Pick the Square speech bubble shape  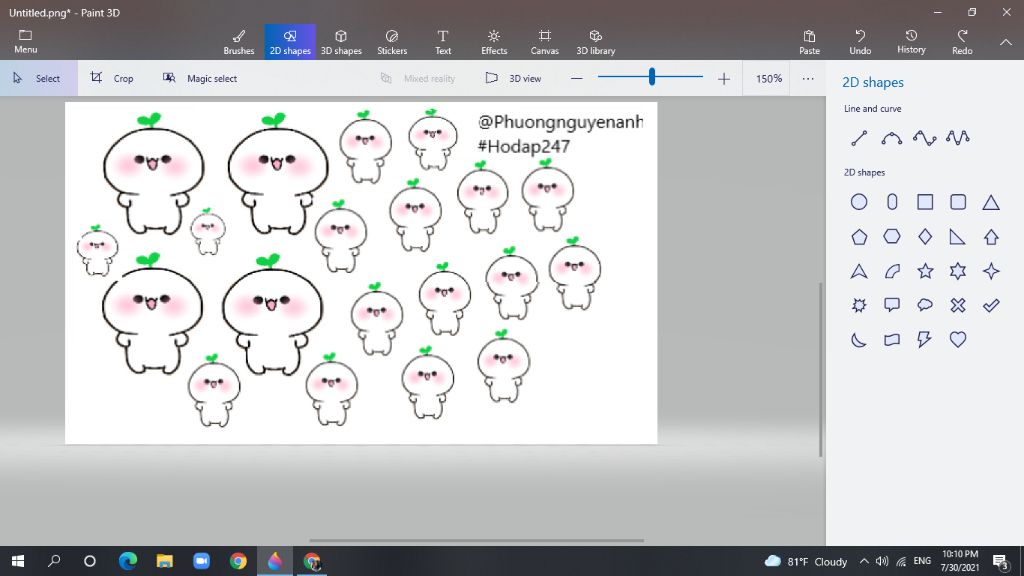click(x=892, y=305)
